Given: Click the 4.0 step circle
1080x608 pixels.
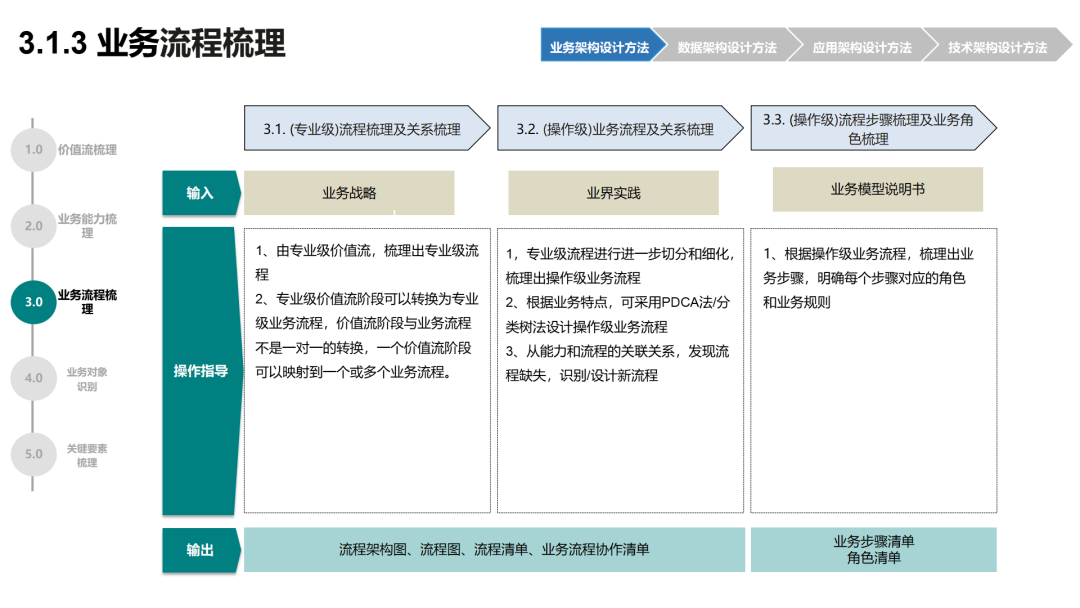Looking at the screenshot, I should [x=33, y=378].
